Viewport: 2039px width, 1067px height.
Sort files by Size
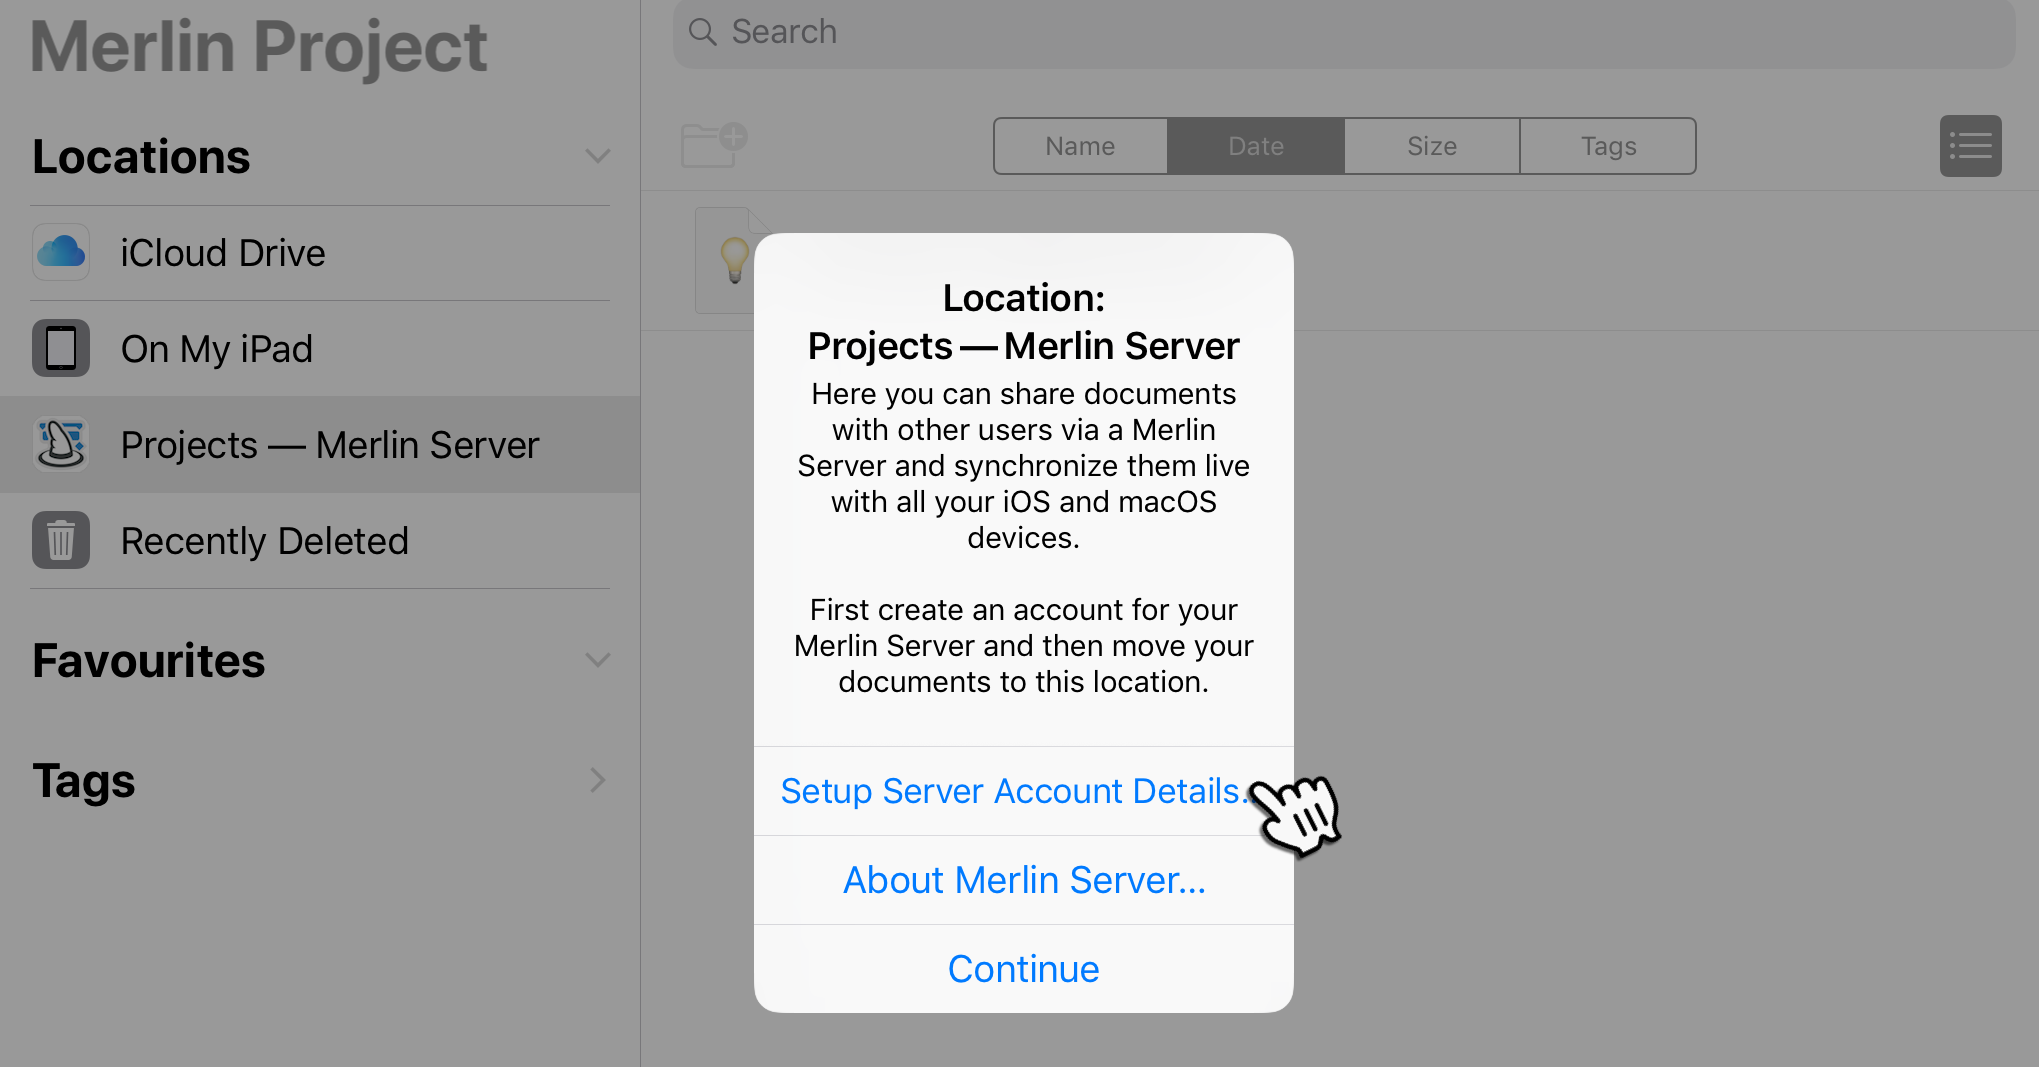click(1432, 146)
